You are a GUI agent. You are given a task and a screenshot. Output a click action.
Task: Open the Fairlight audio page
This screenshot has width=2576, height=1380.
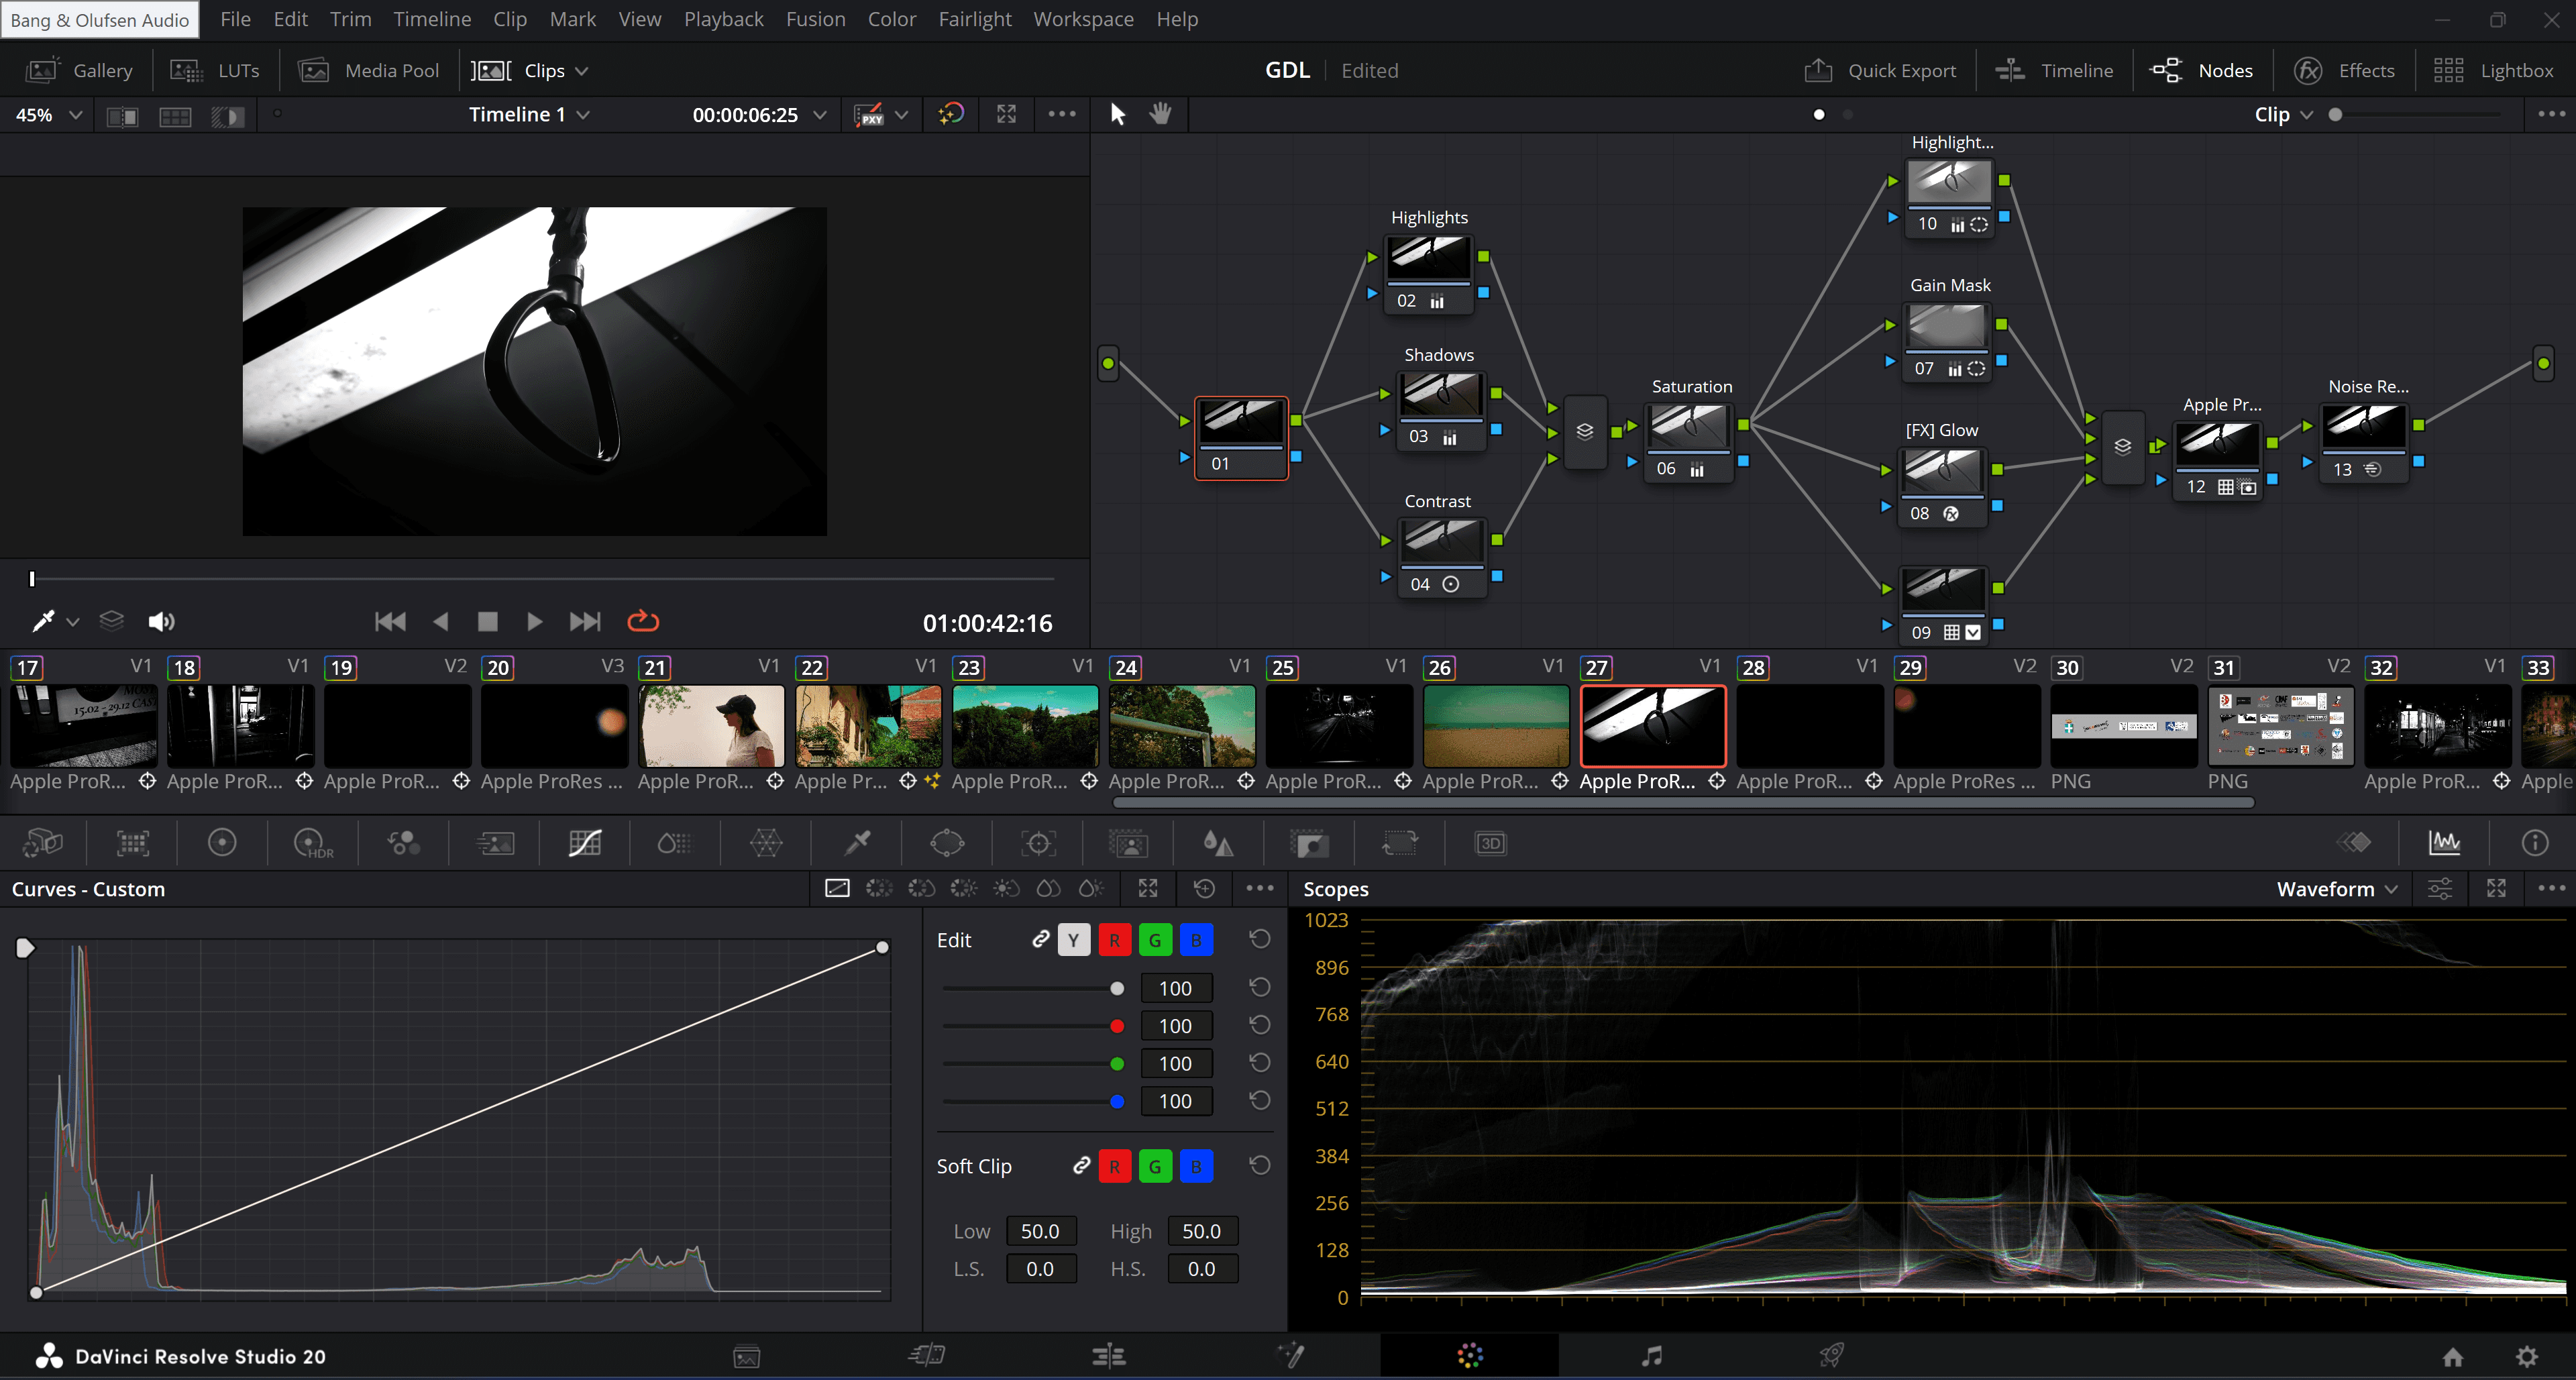pyautogui.click(x=1651, y=1355)
